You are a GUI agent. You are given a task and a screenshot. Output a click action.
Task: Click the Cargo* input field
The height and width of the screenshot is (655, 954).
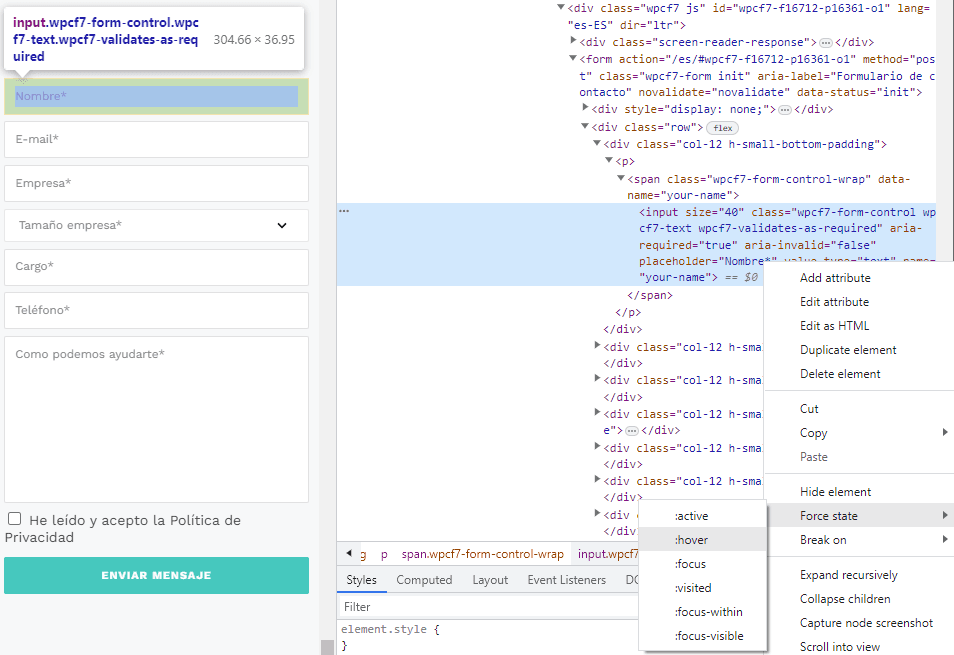(156, 267)
